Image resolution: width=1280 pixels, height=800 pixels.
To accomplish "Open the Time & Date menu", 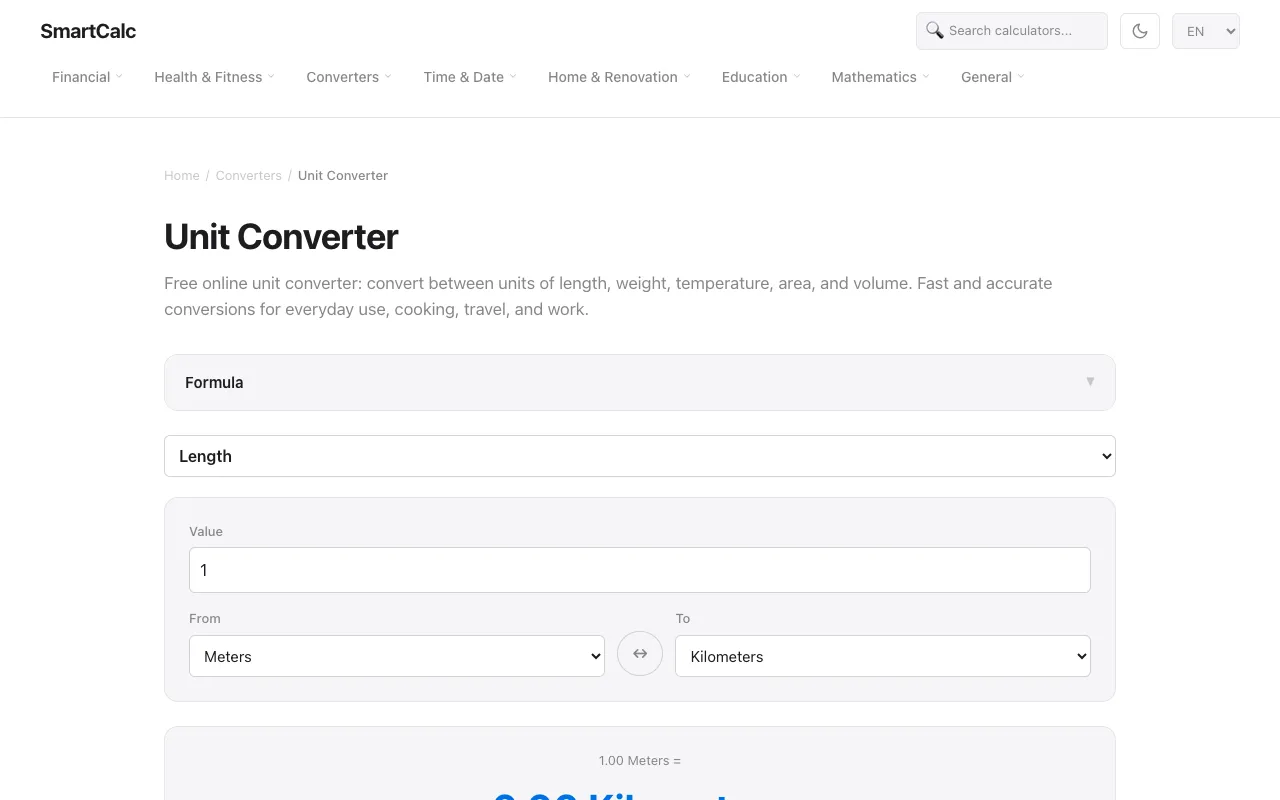I will 470,77.
